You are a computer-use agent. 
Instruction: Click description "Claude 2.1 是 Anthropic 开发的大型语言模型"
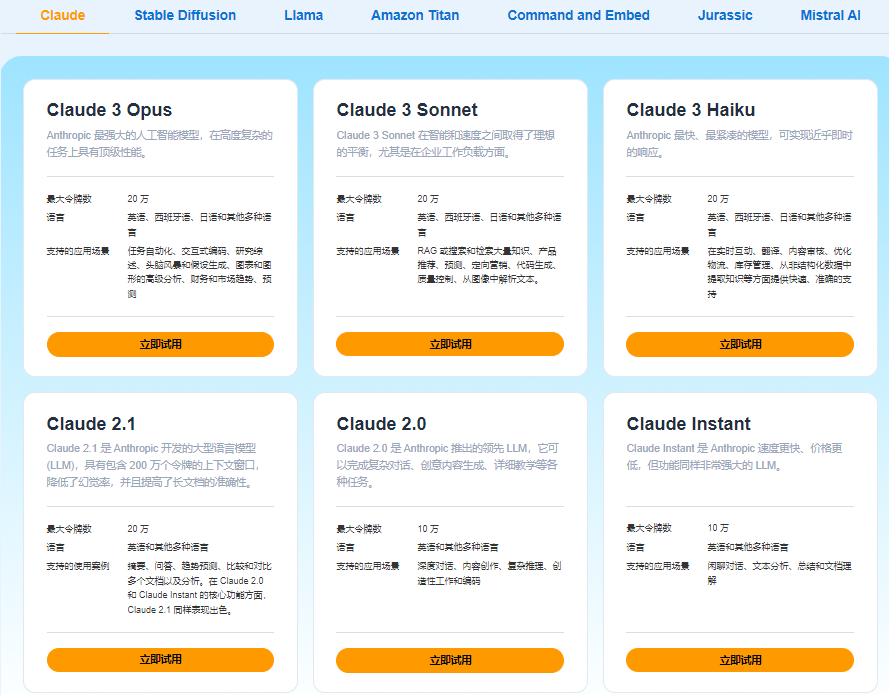tap(154, 465)
